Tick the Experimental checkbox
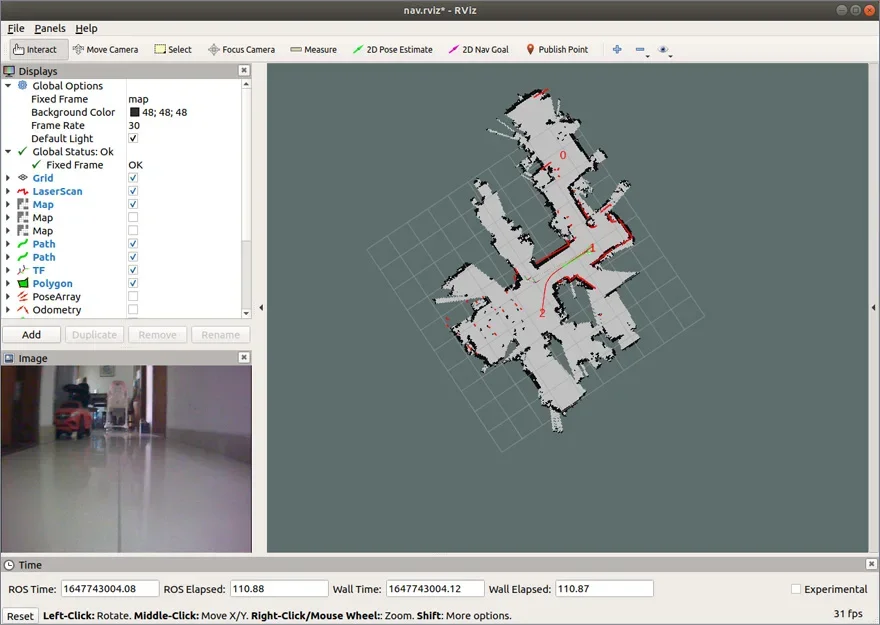This screenshot has width=880, height=625. pyautogui.click(x=796, y=589)
